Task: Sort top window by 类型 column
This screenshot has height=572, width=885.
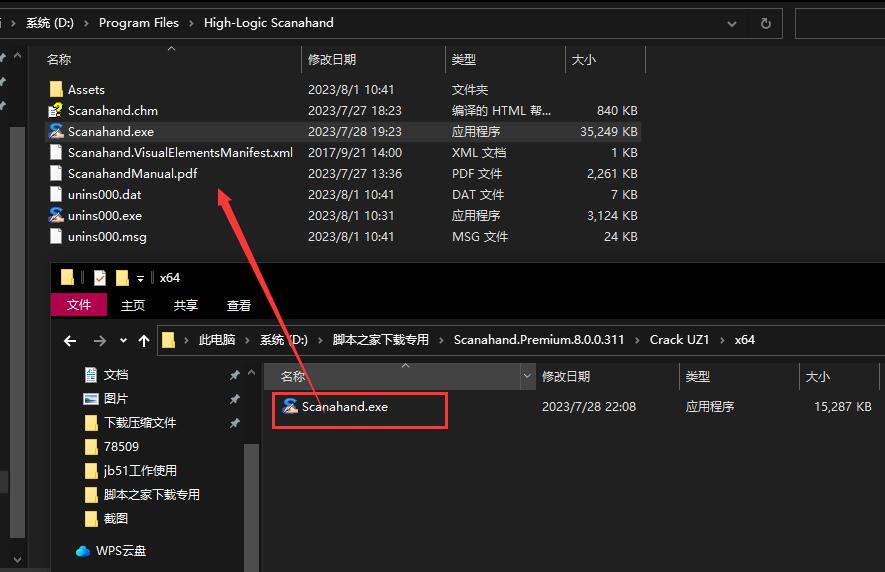Action: tap(506, 59)
